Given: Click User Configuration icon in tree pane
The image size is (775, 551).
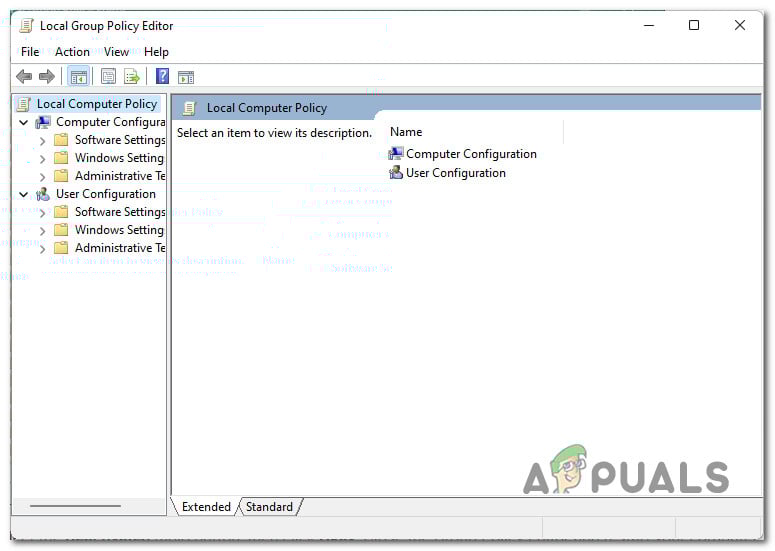Looking at the screenshot, I should pyautogui.click(x=43, y=194).
